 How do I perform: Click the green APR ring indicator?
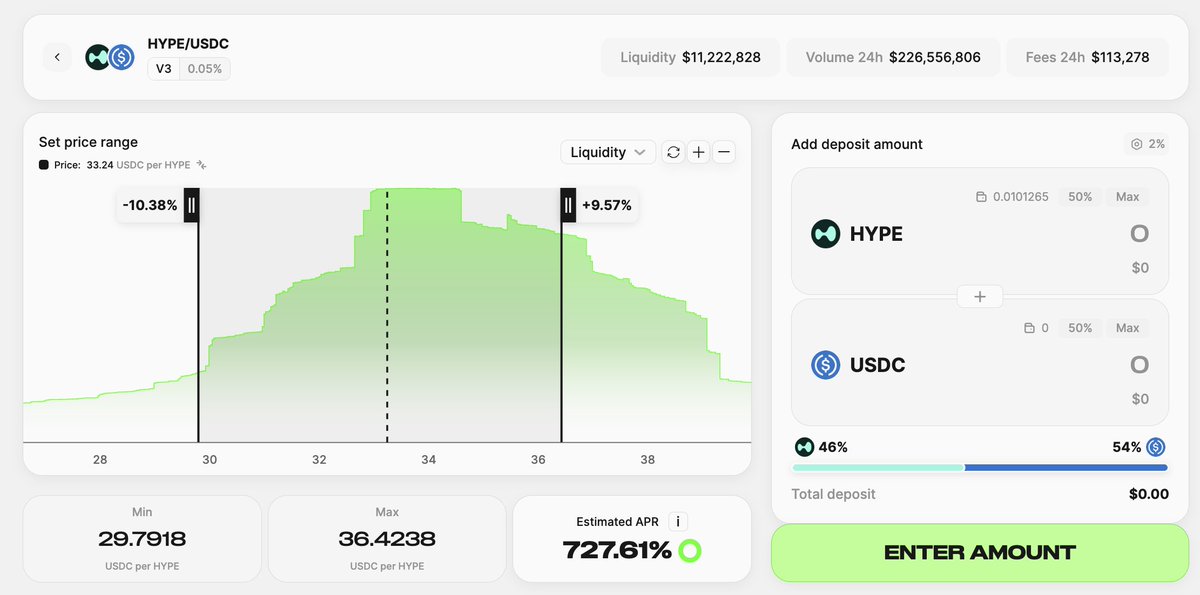689,550
